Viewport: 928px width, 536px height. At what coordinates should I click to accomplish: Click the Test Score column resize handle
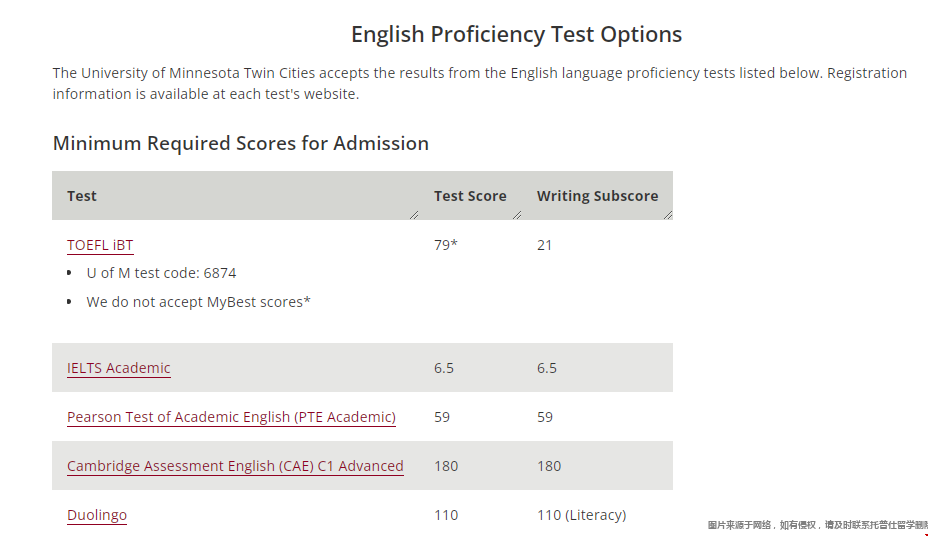pyautogui.click(x=517, y=215)
